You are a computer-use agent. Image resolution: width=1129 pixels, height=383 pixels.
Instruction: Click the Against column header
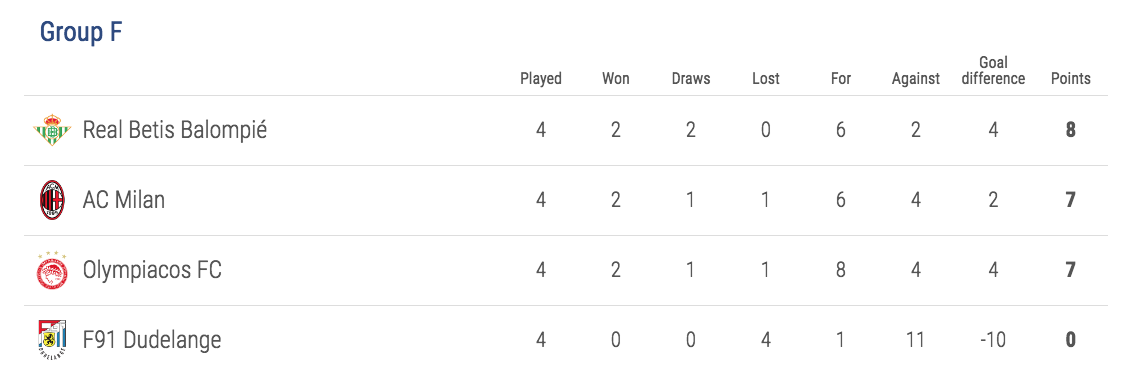916,79
